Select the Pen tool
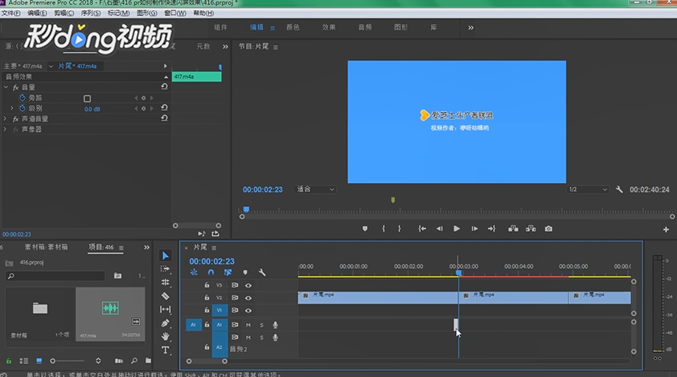The height and width of the screenshot is (377, 677). pos(165,323)
